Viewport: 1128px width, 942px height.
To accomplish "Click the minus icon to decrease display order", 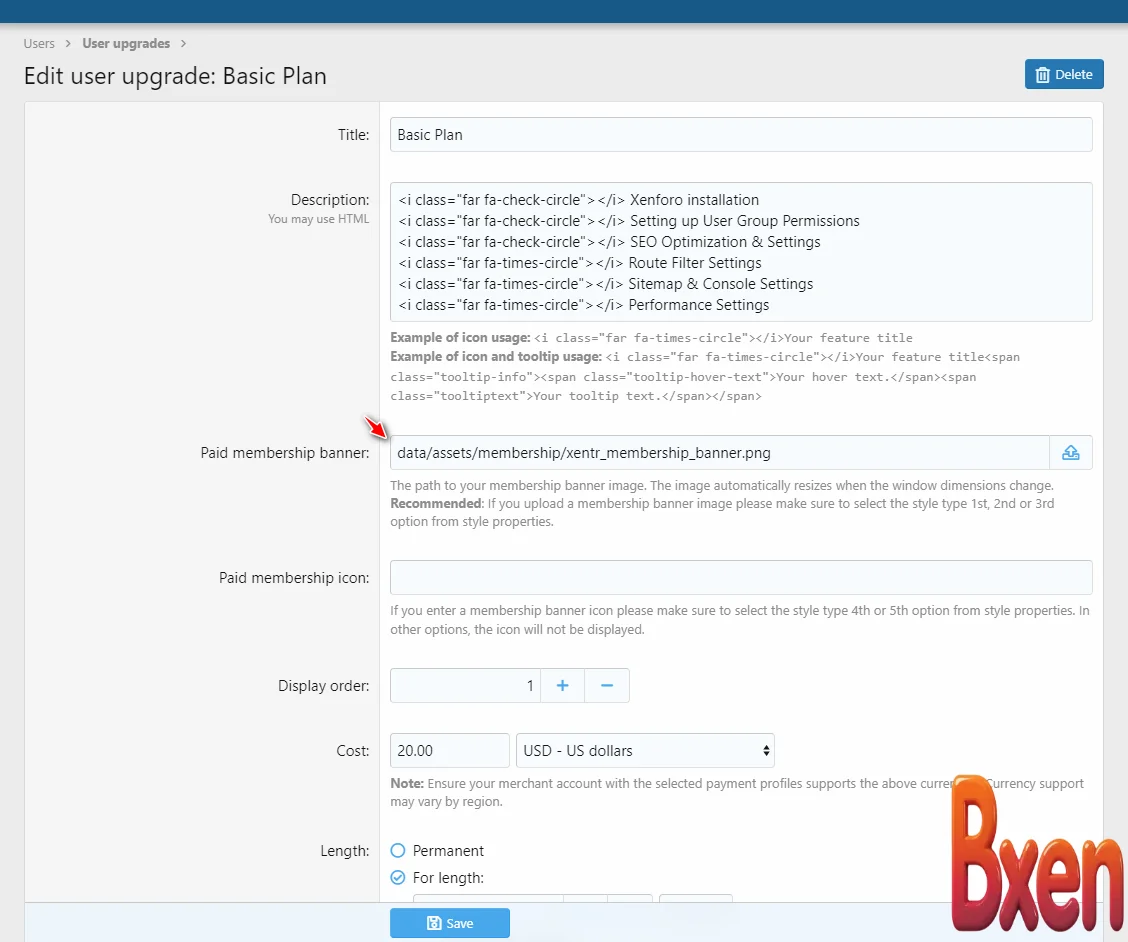I will point(606,685).
